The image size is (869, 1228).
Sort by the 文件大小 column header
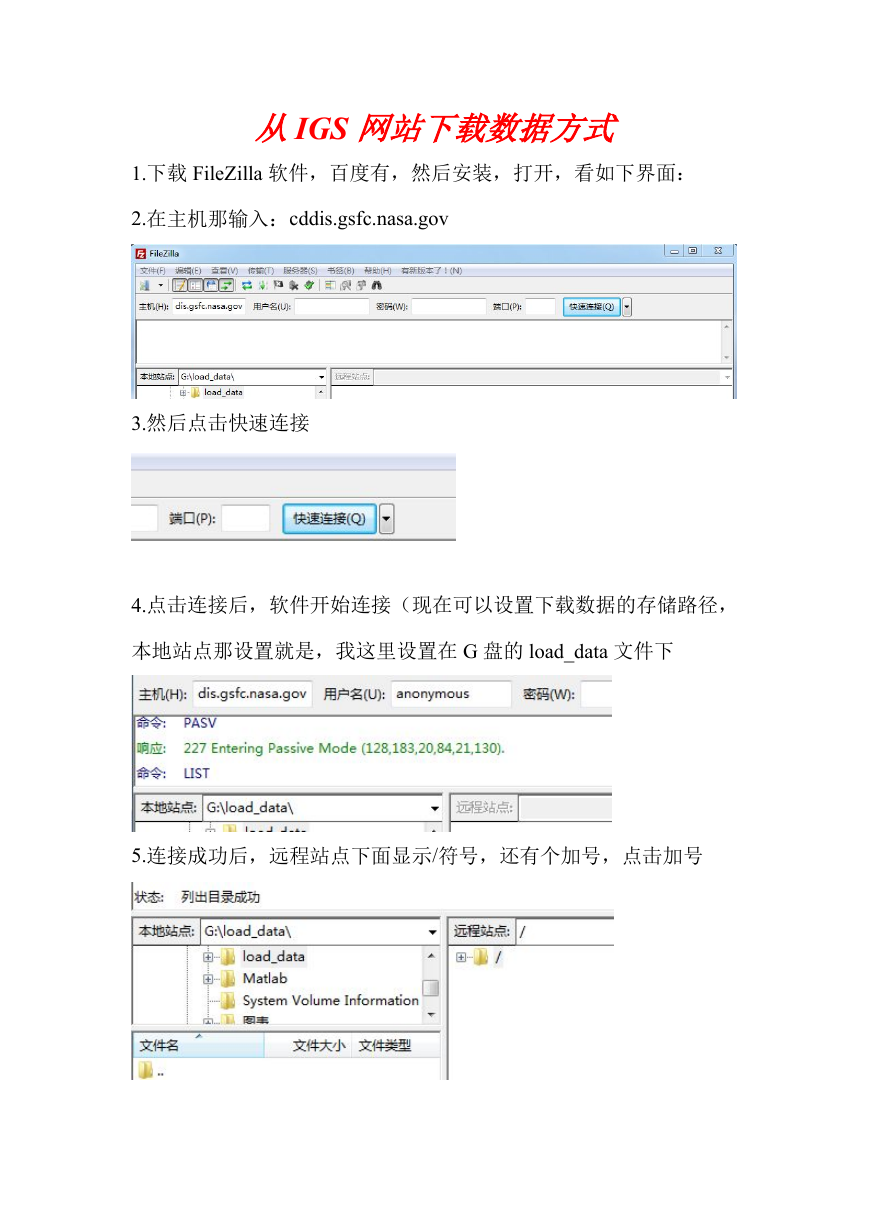[x=308, y=1046]
